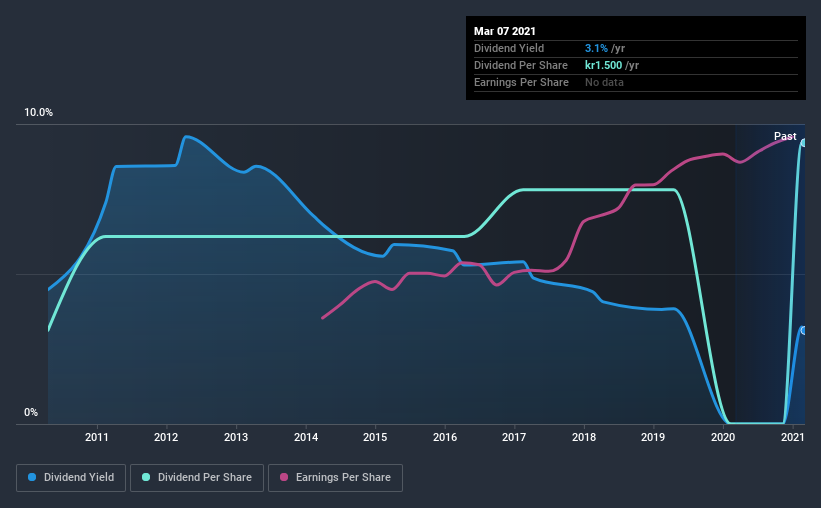Select the 2017 label on the x-axis

click(514, 437)
